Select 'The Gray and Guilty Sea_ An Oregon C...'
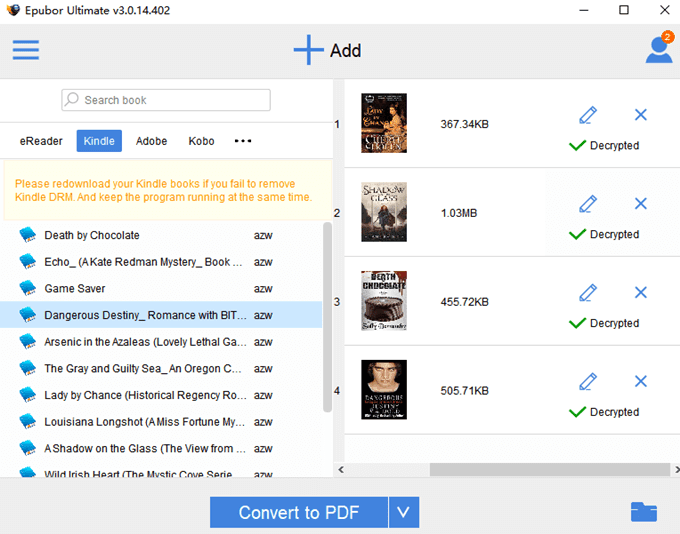Viewport: 680px width, 534px height. click(x=161, y=368)
